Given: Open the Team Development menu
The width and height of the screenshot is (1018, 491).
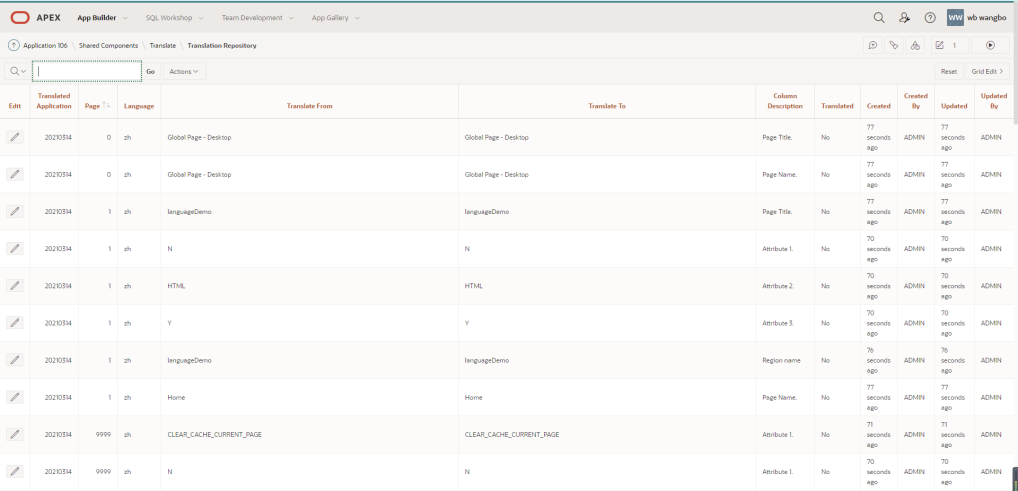Looking at the screenshot, I should (258, 18).
